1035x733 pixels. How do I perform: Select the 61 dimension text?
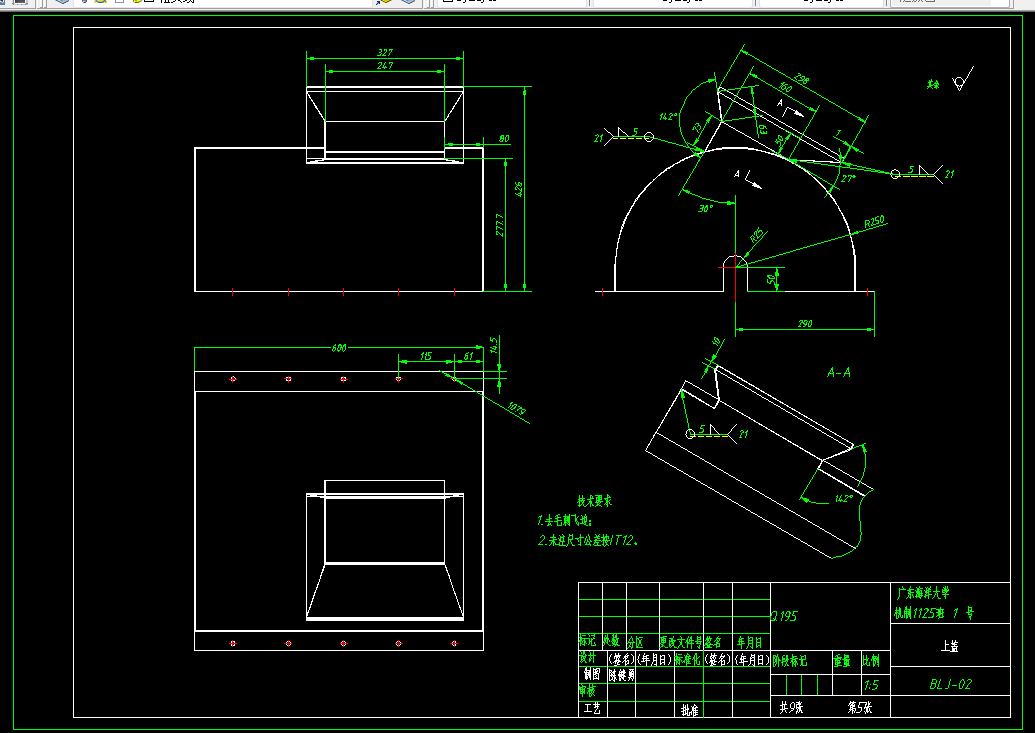tap(468, 356)
